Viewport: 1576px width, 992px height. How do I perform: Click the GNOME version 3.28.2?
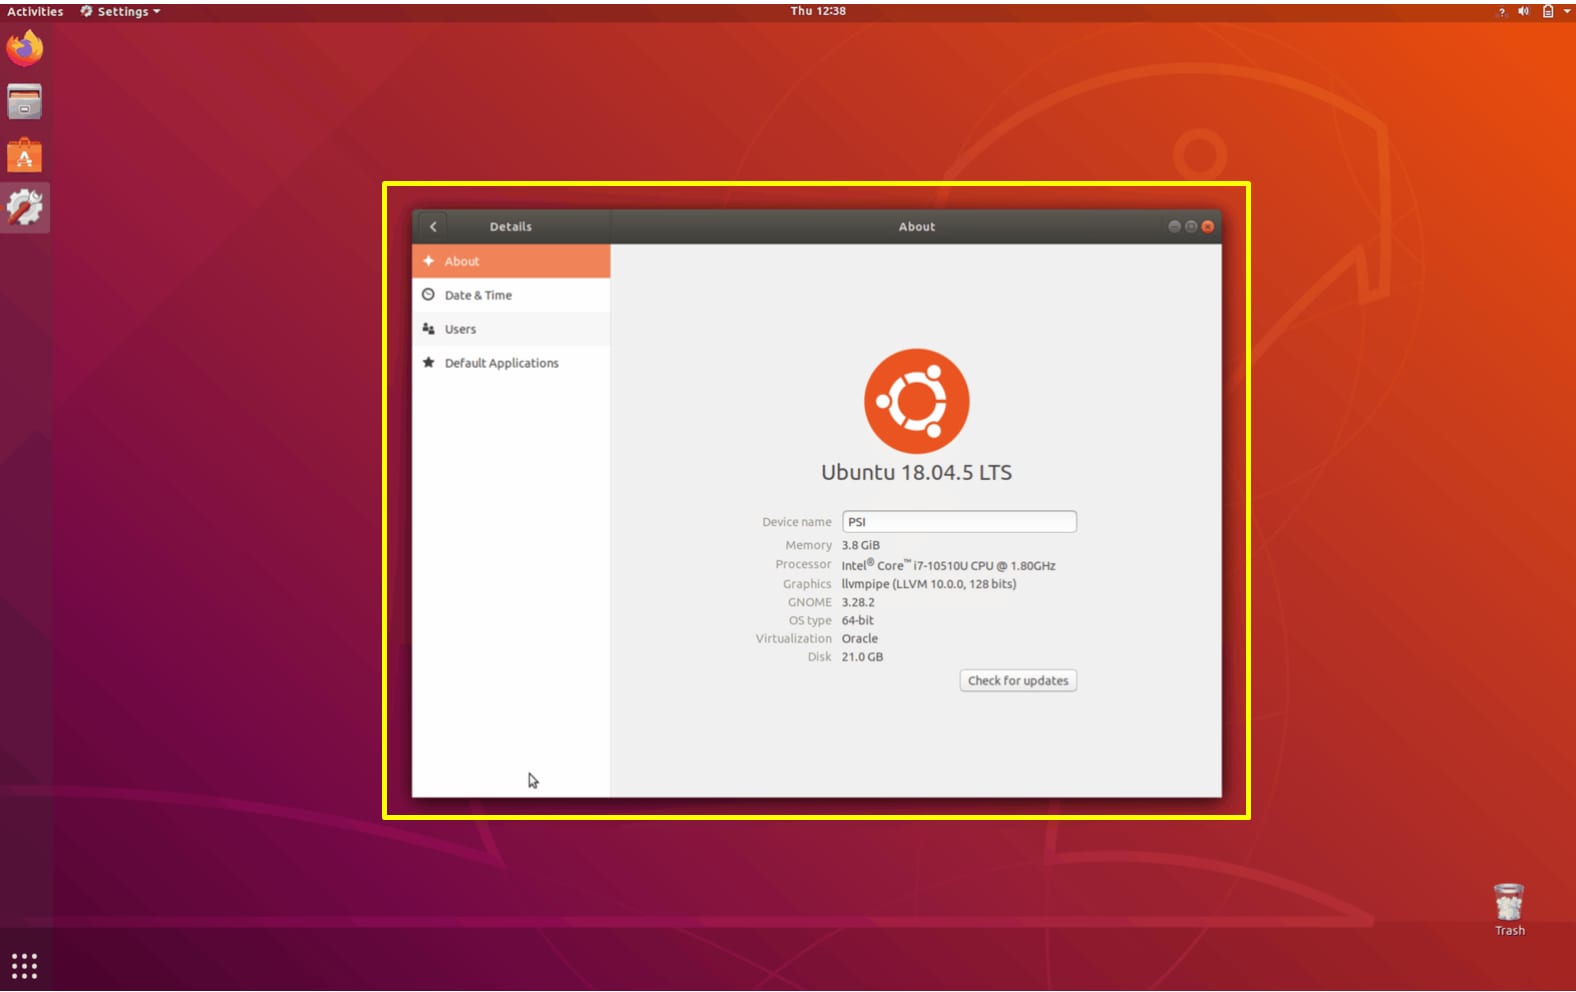click(x=858, y=603)
